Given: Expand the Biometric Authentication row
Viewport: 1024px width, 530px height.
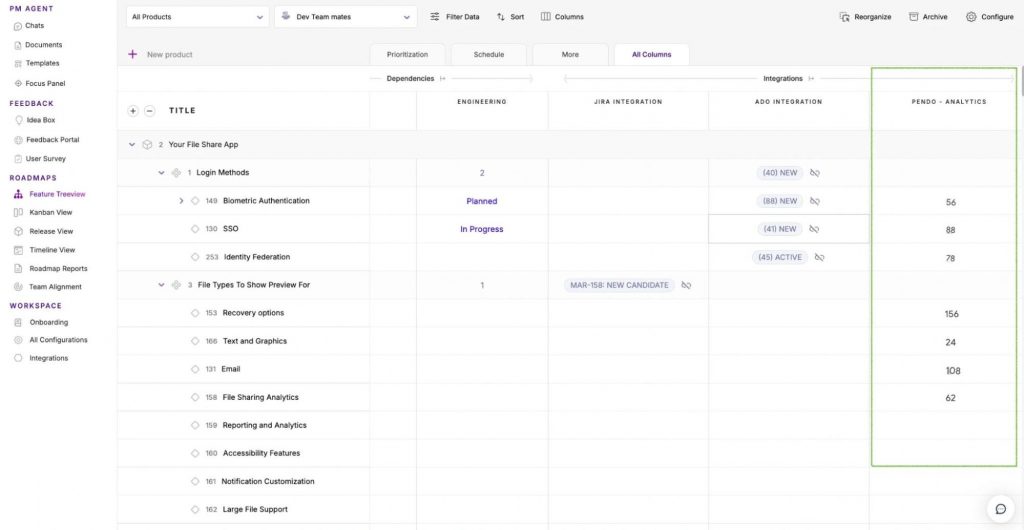Looking at the screenshot, I should click(x=181, y=201).
